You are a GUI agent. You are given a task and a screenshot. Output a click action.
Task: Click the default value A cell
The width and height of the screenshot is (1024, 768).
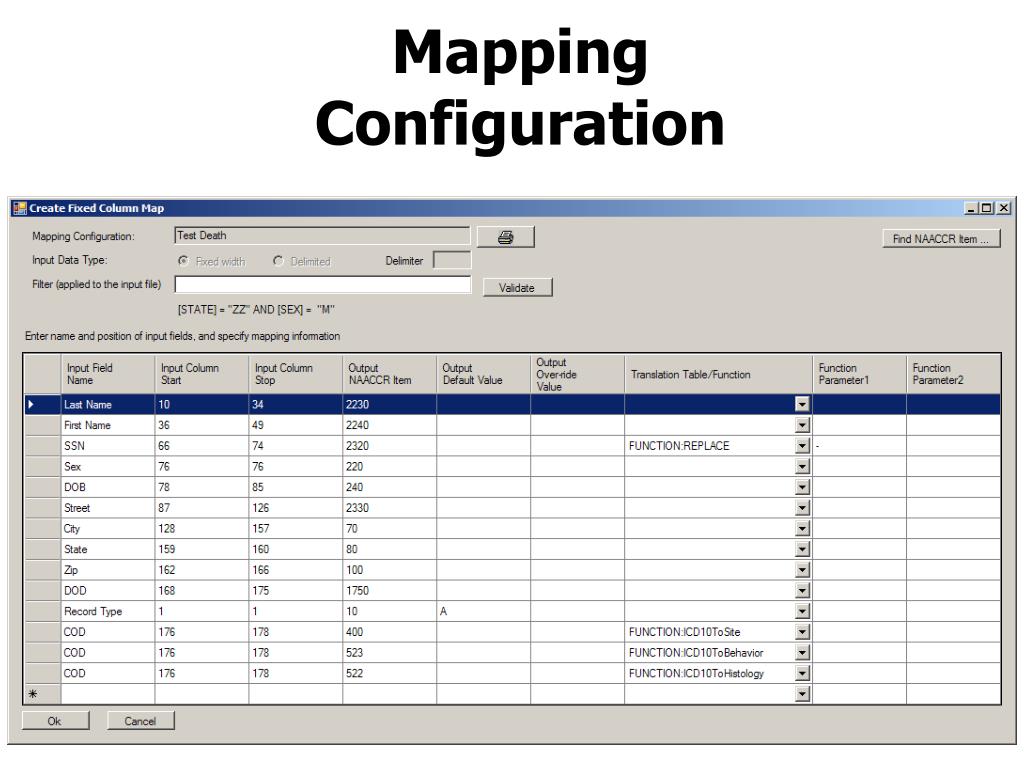click(484, 612)
